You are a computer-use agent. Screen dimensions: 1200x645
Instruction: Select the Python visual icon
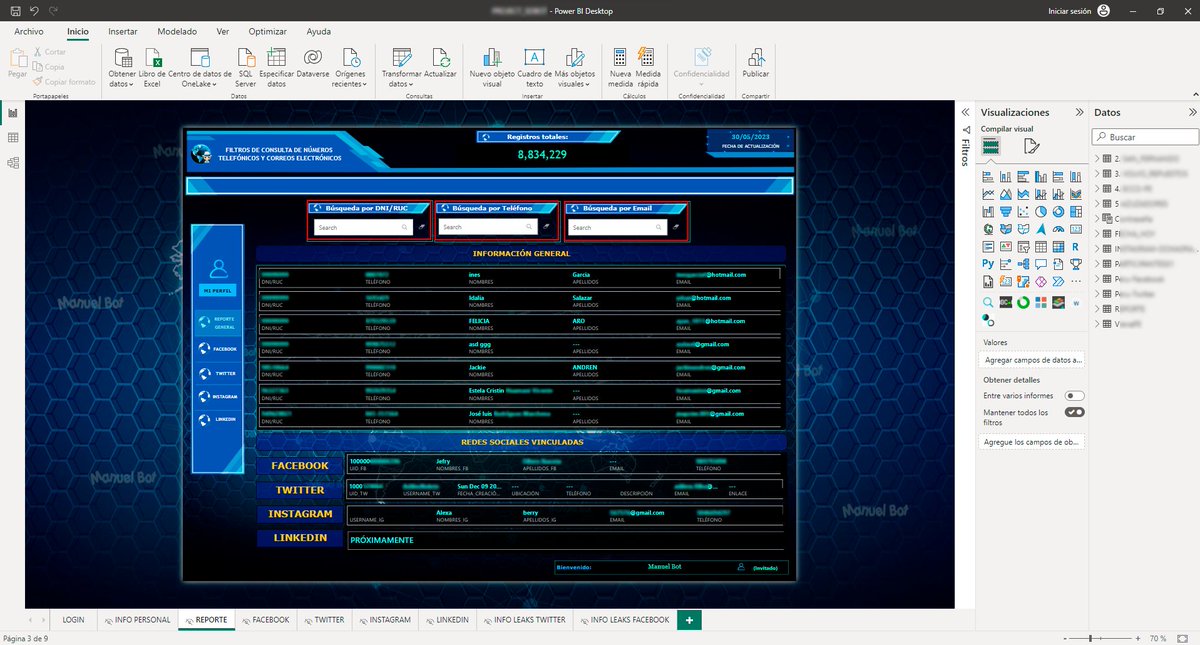pyautogui.click(x=988, y=264)
